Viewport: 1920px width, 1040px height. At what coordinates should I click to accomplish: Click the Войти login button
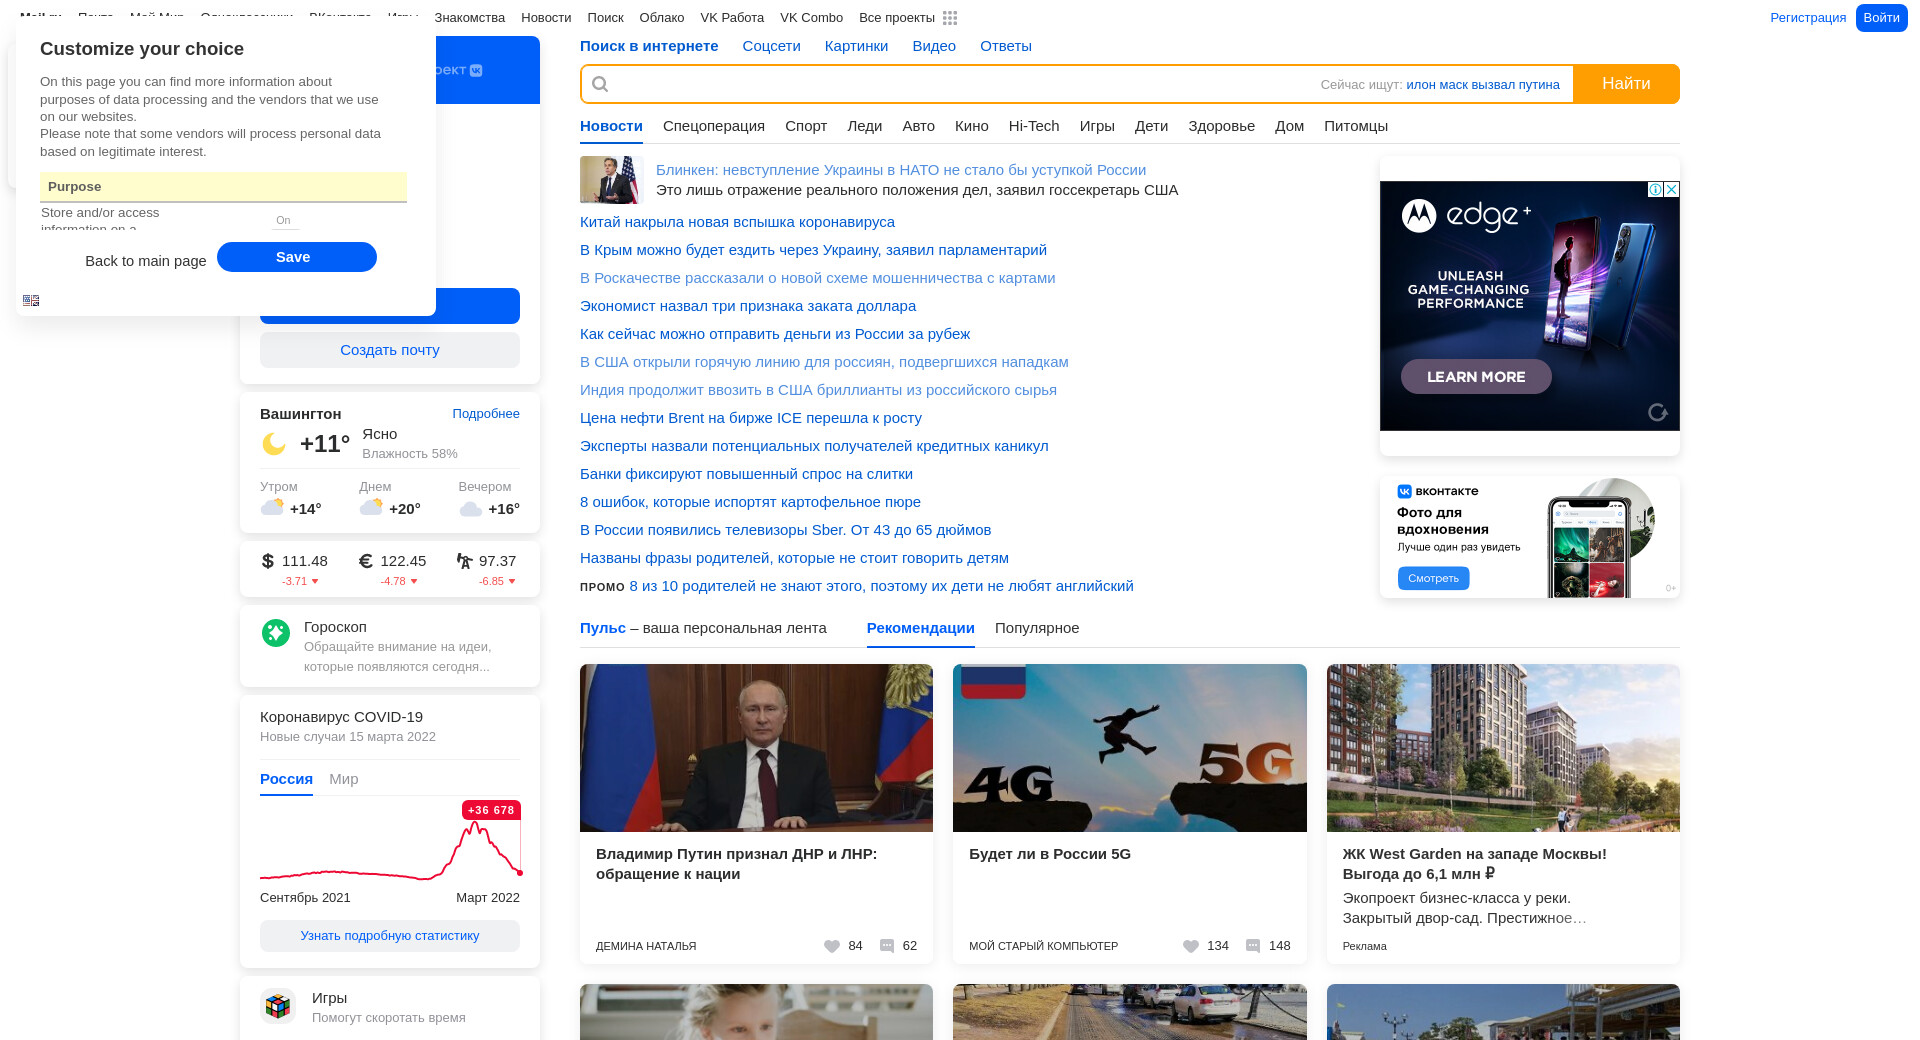pos(1881,18)
